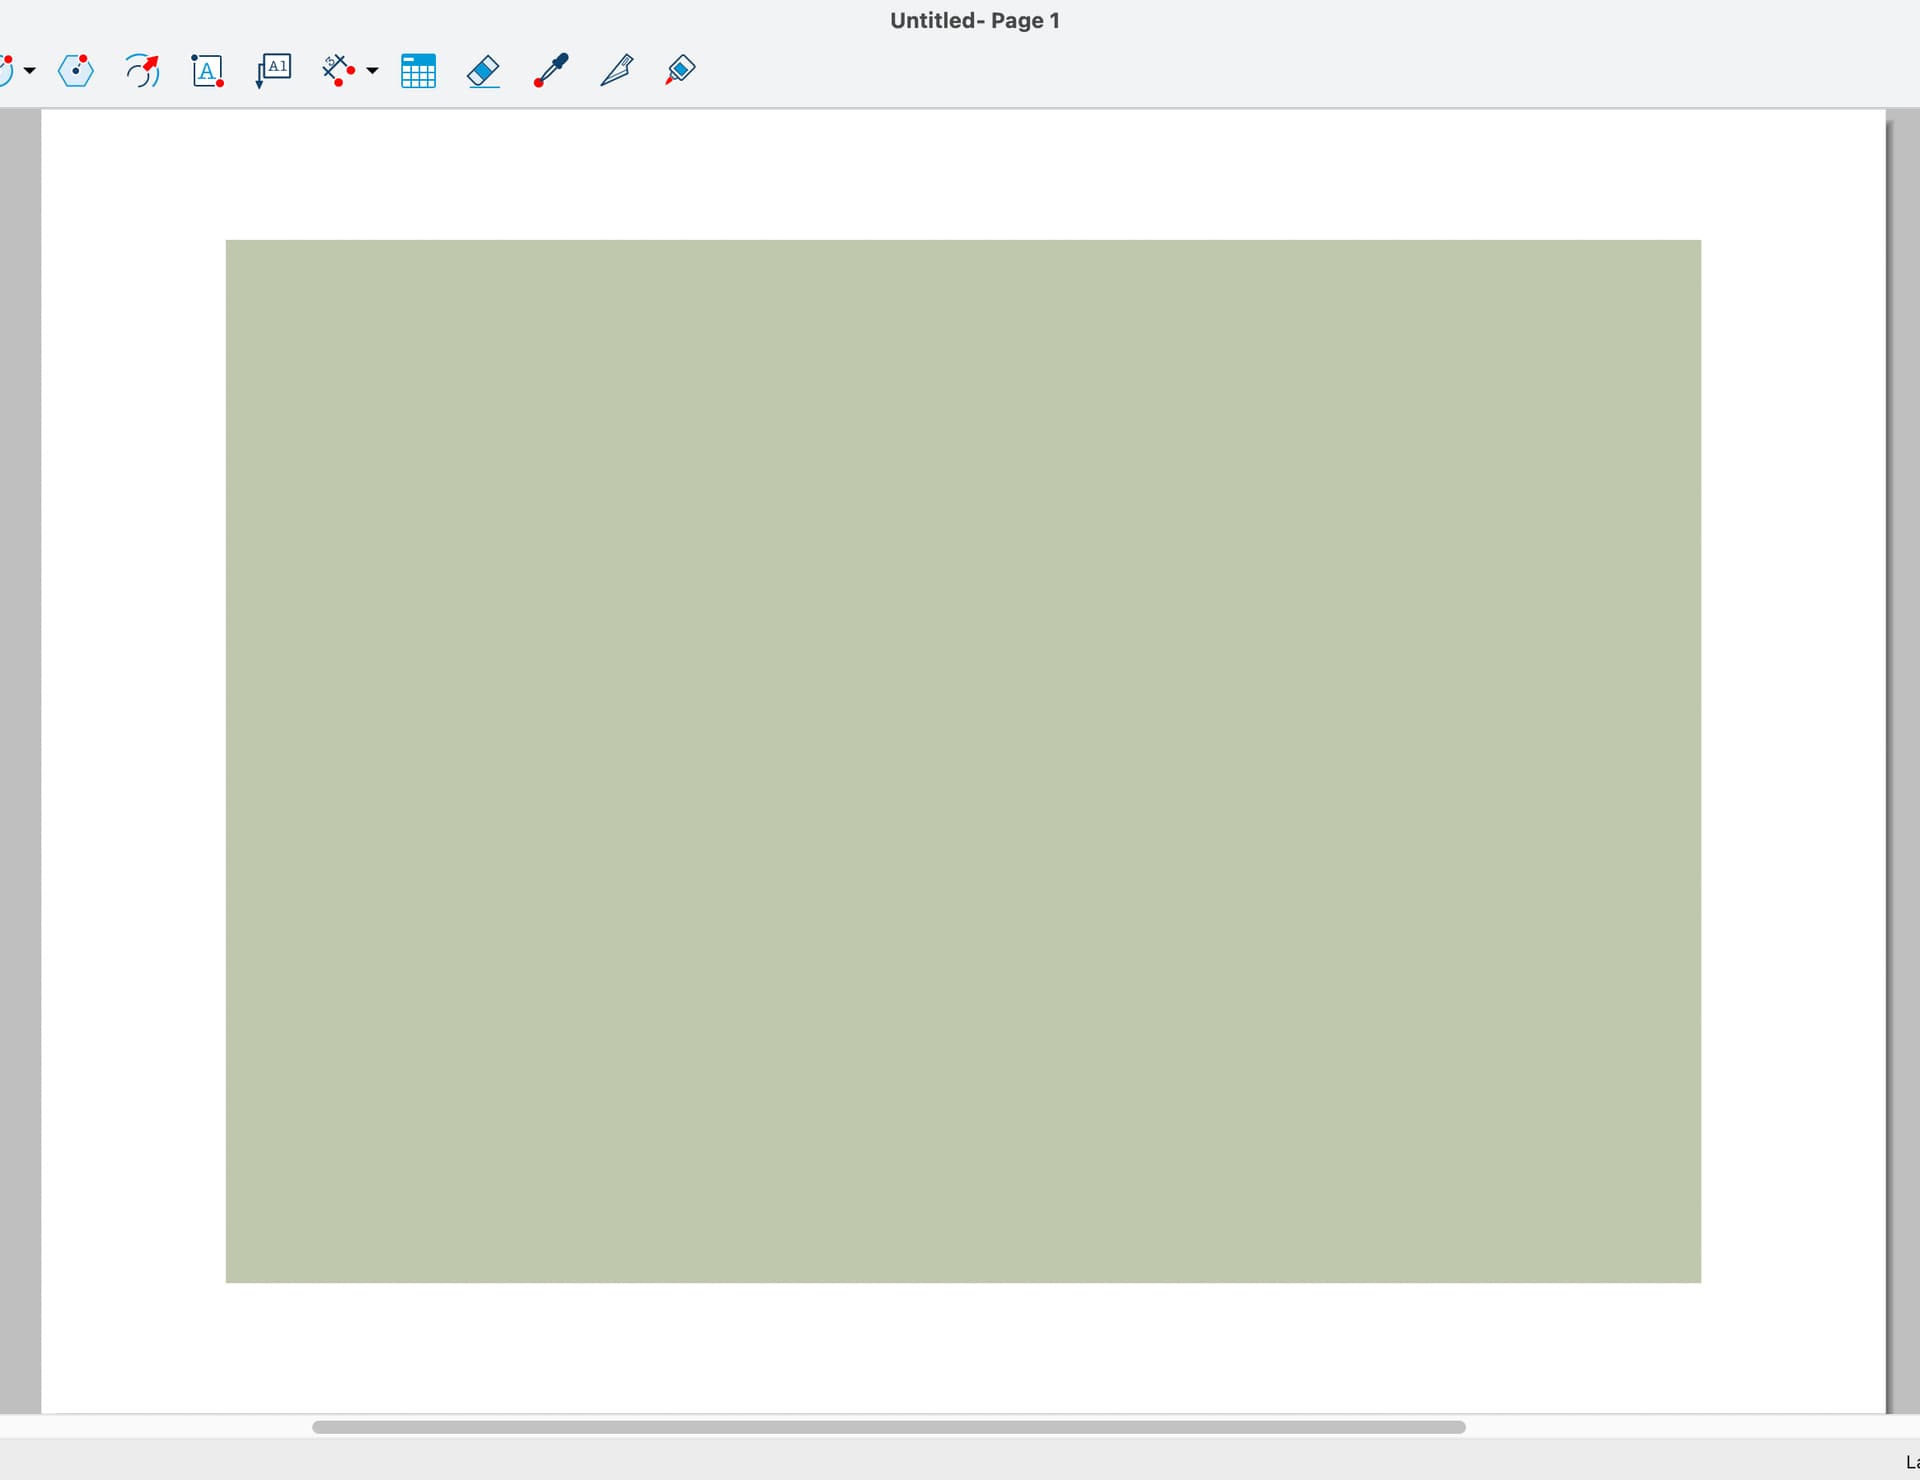The height and width of the screenshot is (1480, 1920).
Task: Click the partially visible arc tool icon
Action: 6,71
